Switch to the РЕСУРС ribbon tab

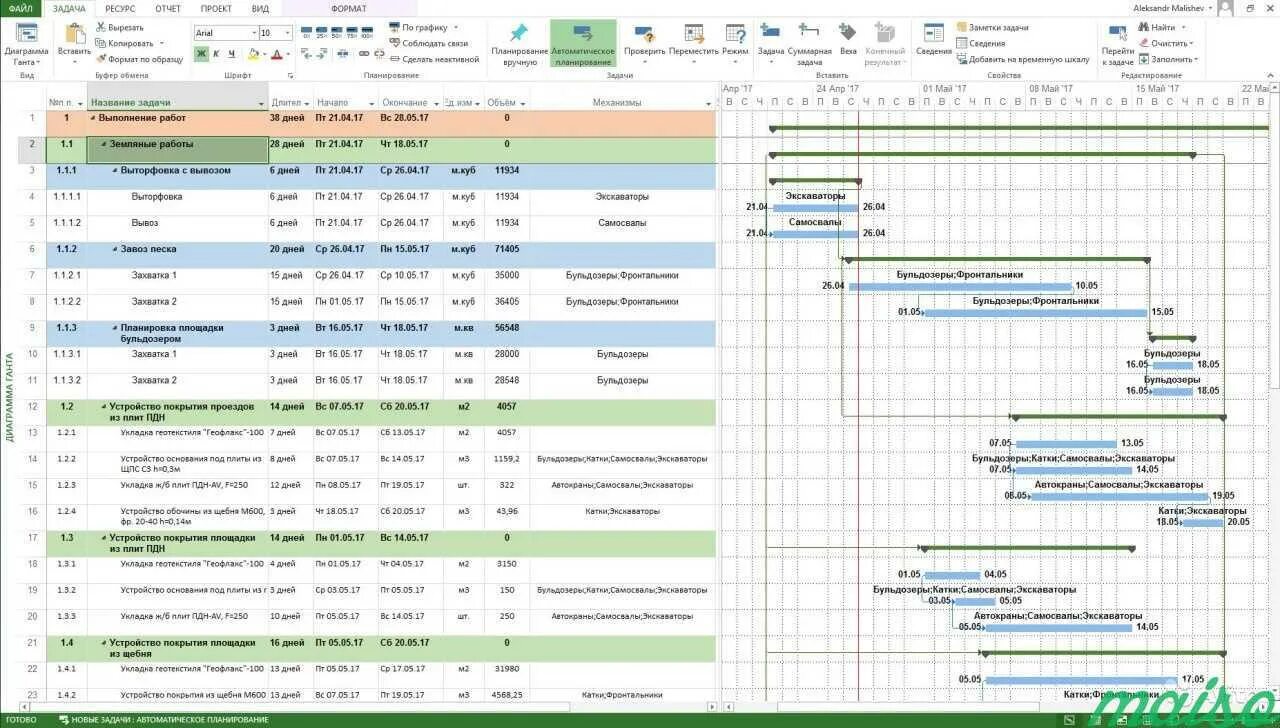118,8
